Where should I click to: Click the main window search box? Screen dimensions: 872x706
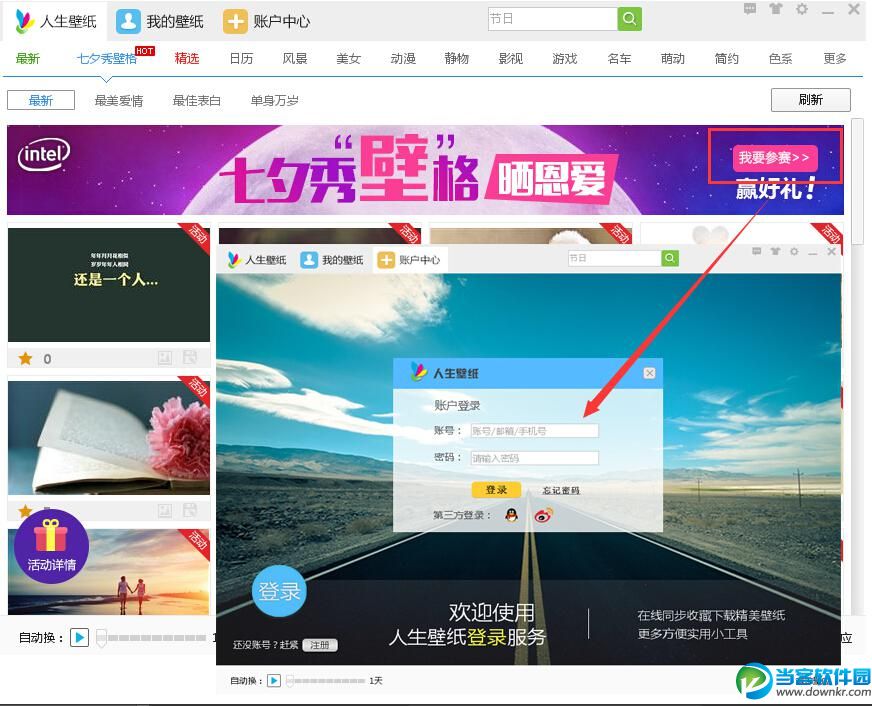(x=553, y=19)
